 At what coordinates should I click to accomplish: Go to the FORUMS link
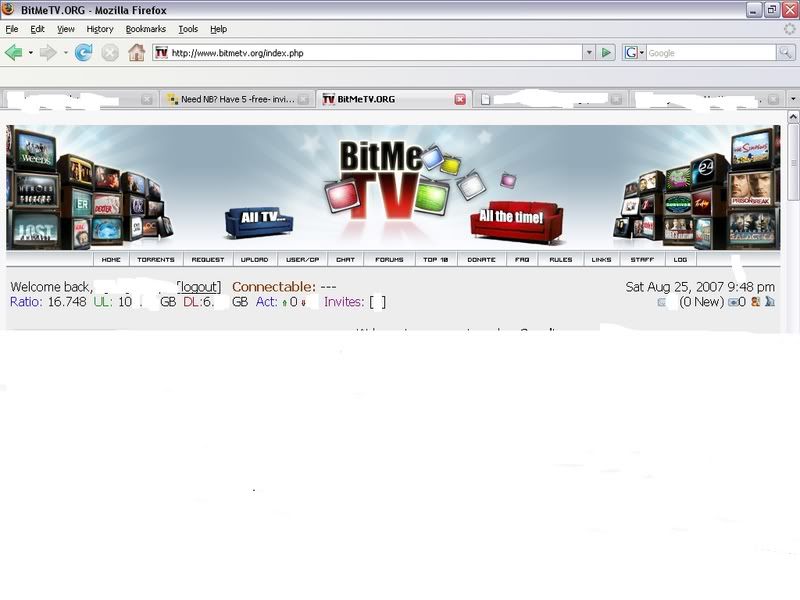coord(389,260)
